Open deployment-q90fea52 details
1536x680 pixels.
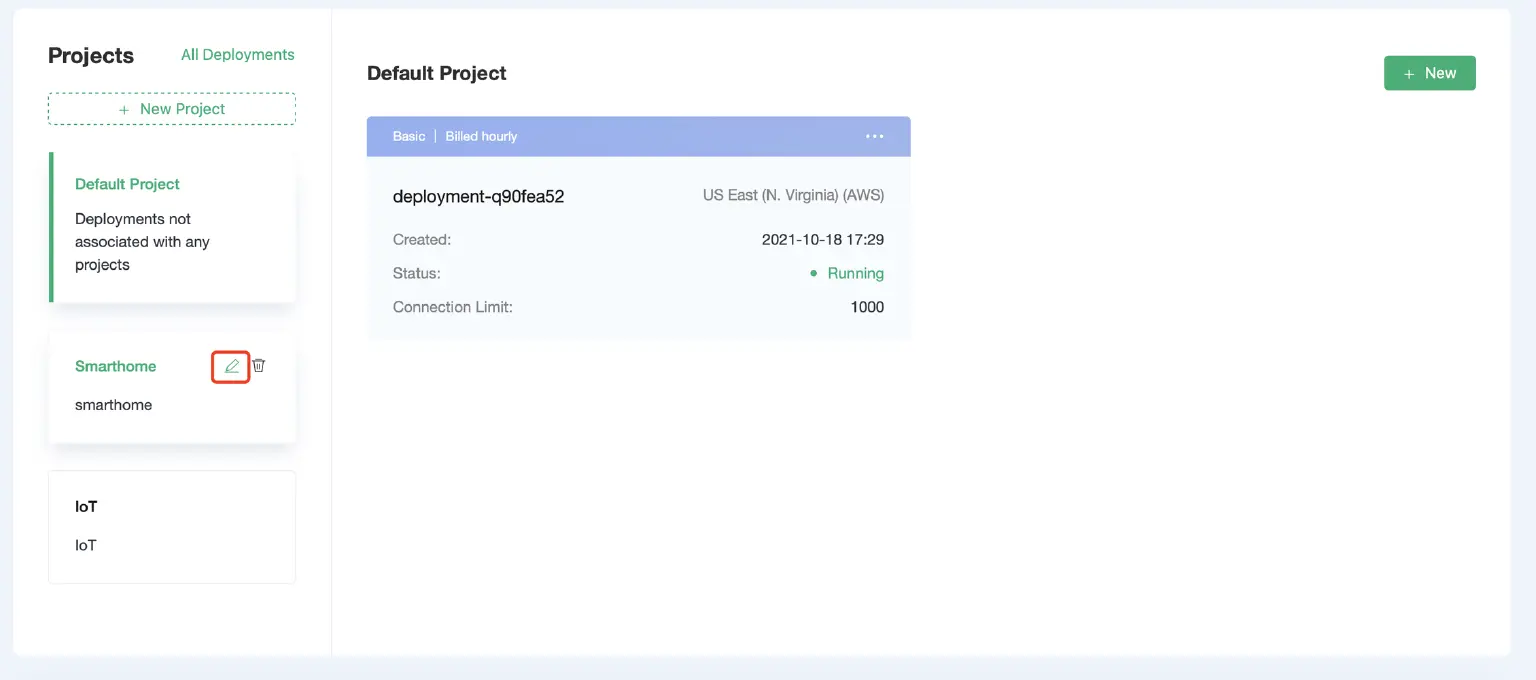[x=478, y=196]
